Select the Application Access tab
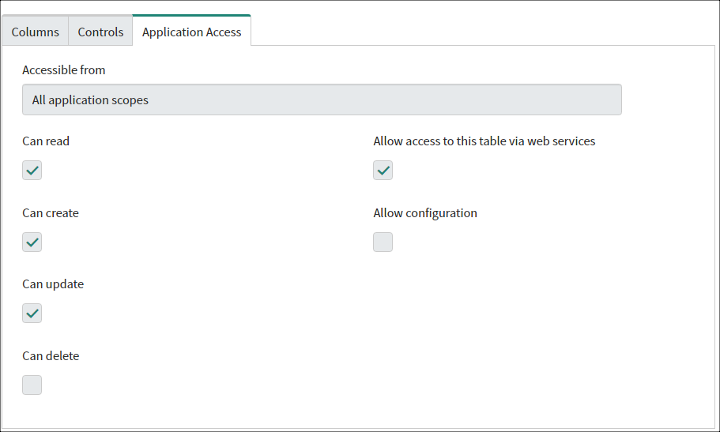 coord(191,31)
